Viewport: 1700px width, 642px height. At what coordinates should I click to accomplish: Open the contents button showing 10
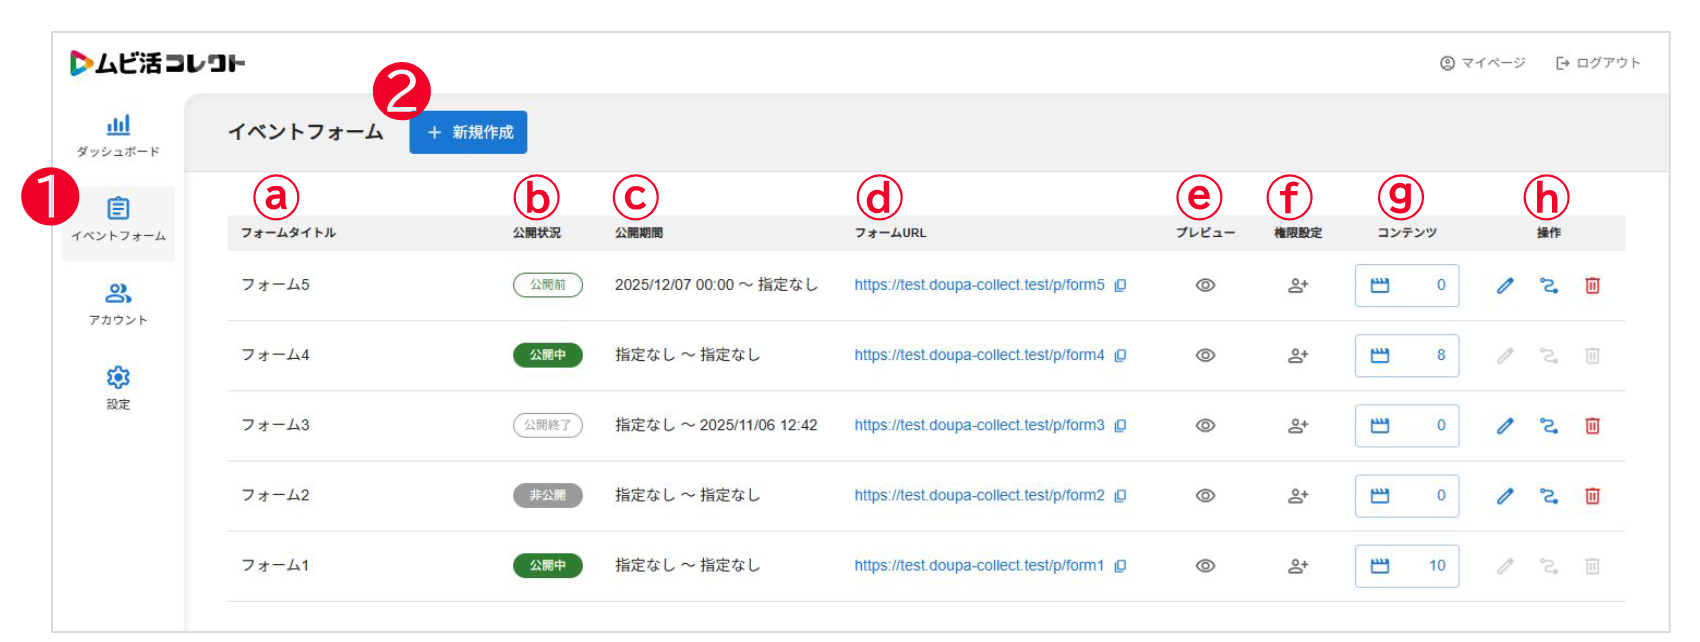click(1407, 565)
